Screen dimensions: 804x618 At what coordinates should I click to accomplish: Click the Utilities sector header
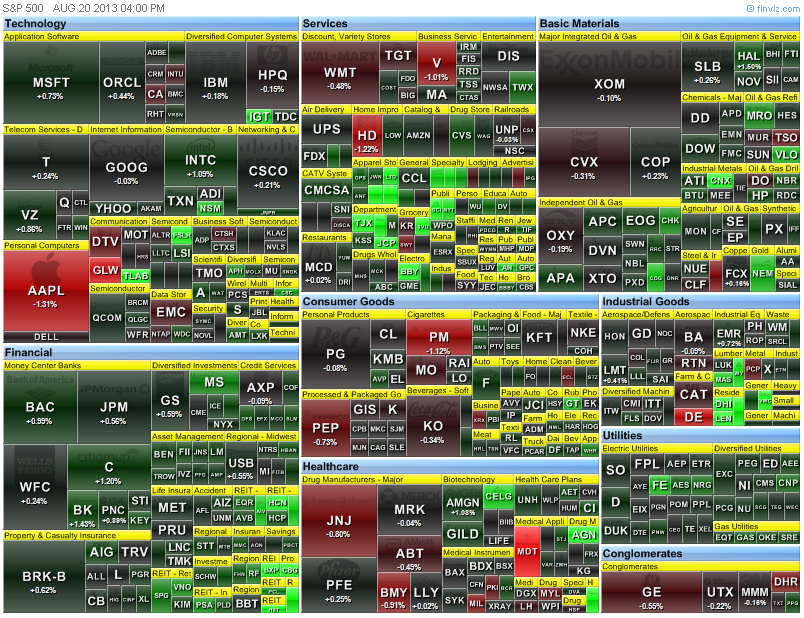click(x=623, y=435)
